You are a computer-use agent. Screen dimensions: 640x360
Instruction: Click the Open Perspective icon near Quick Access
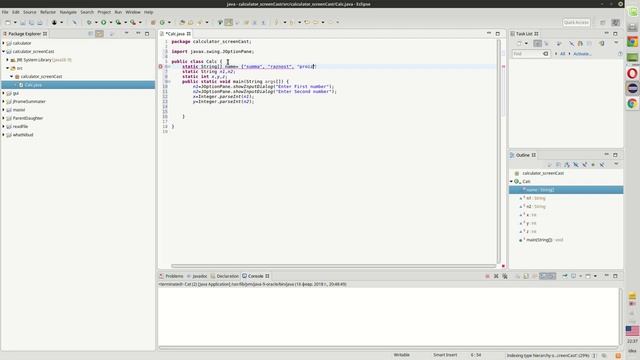602,22
